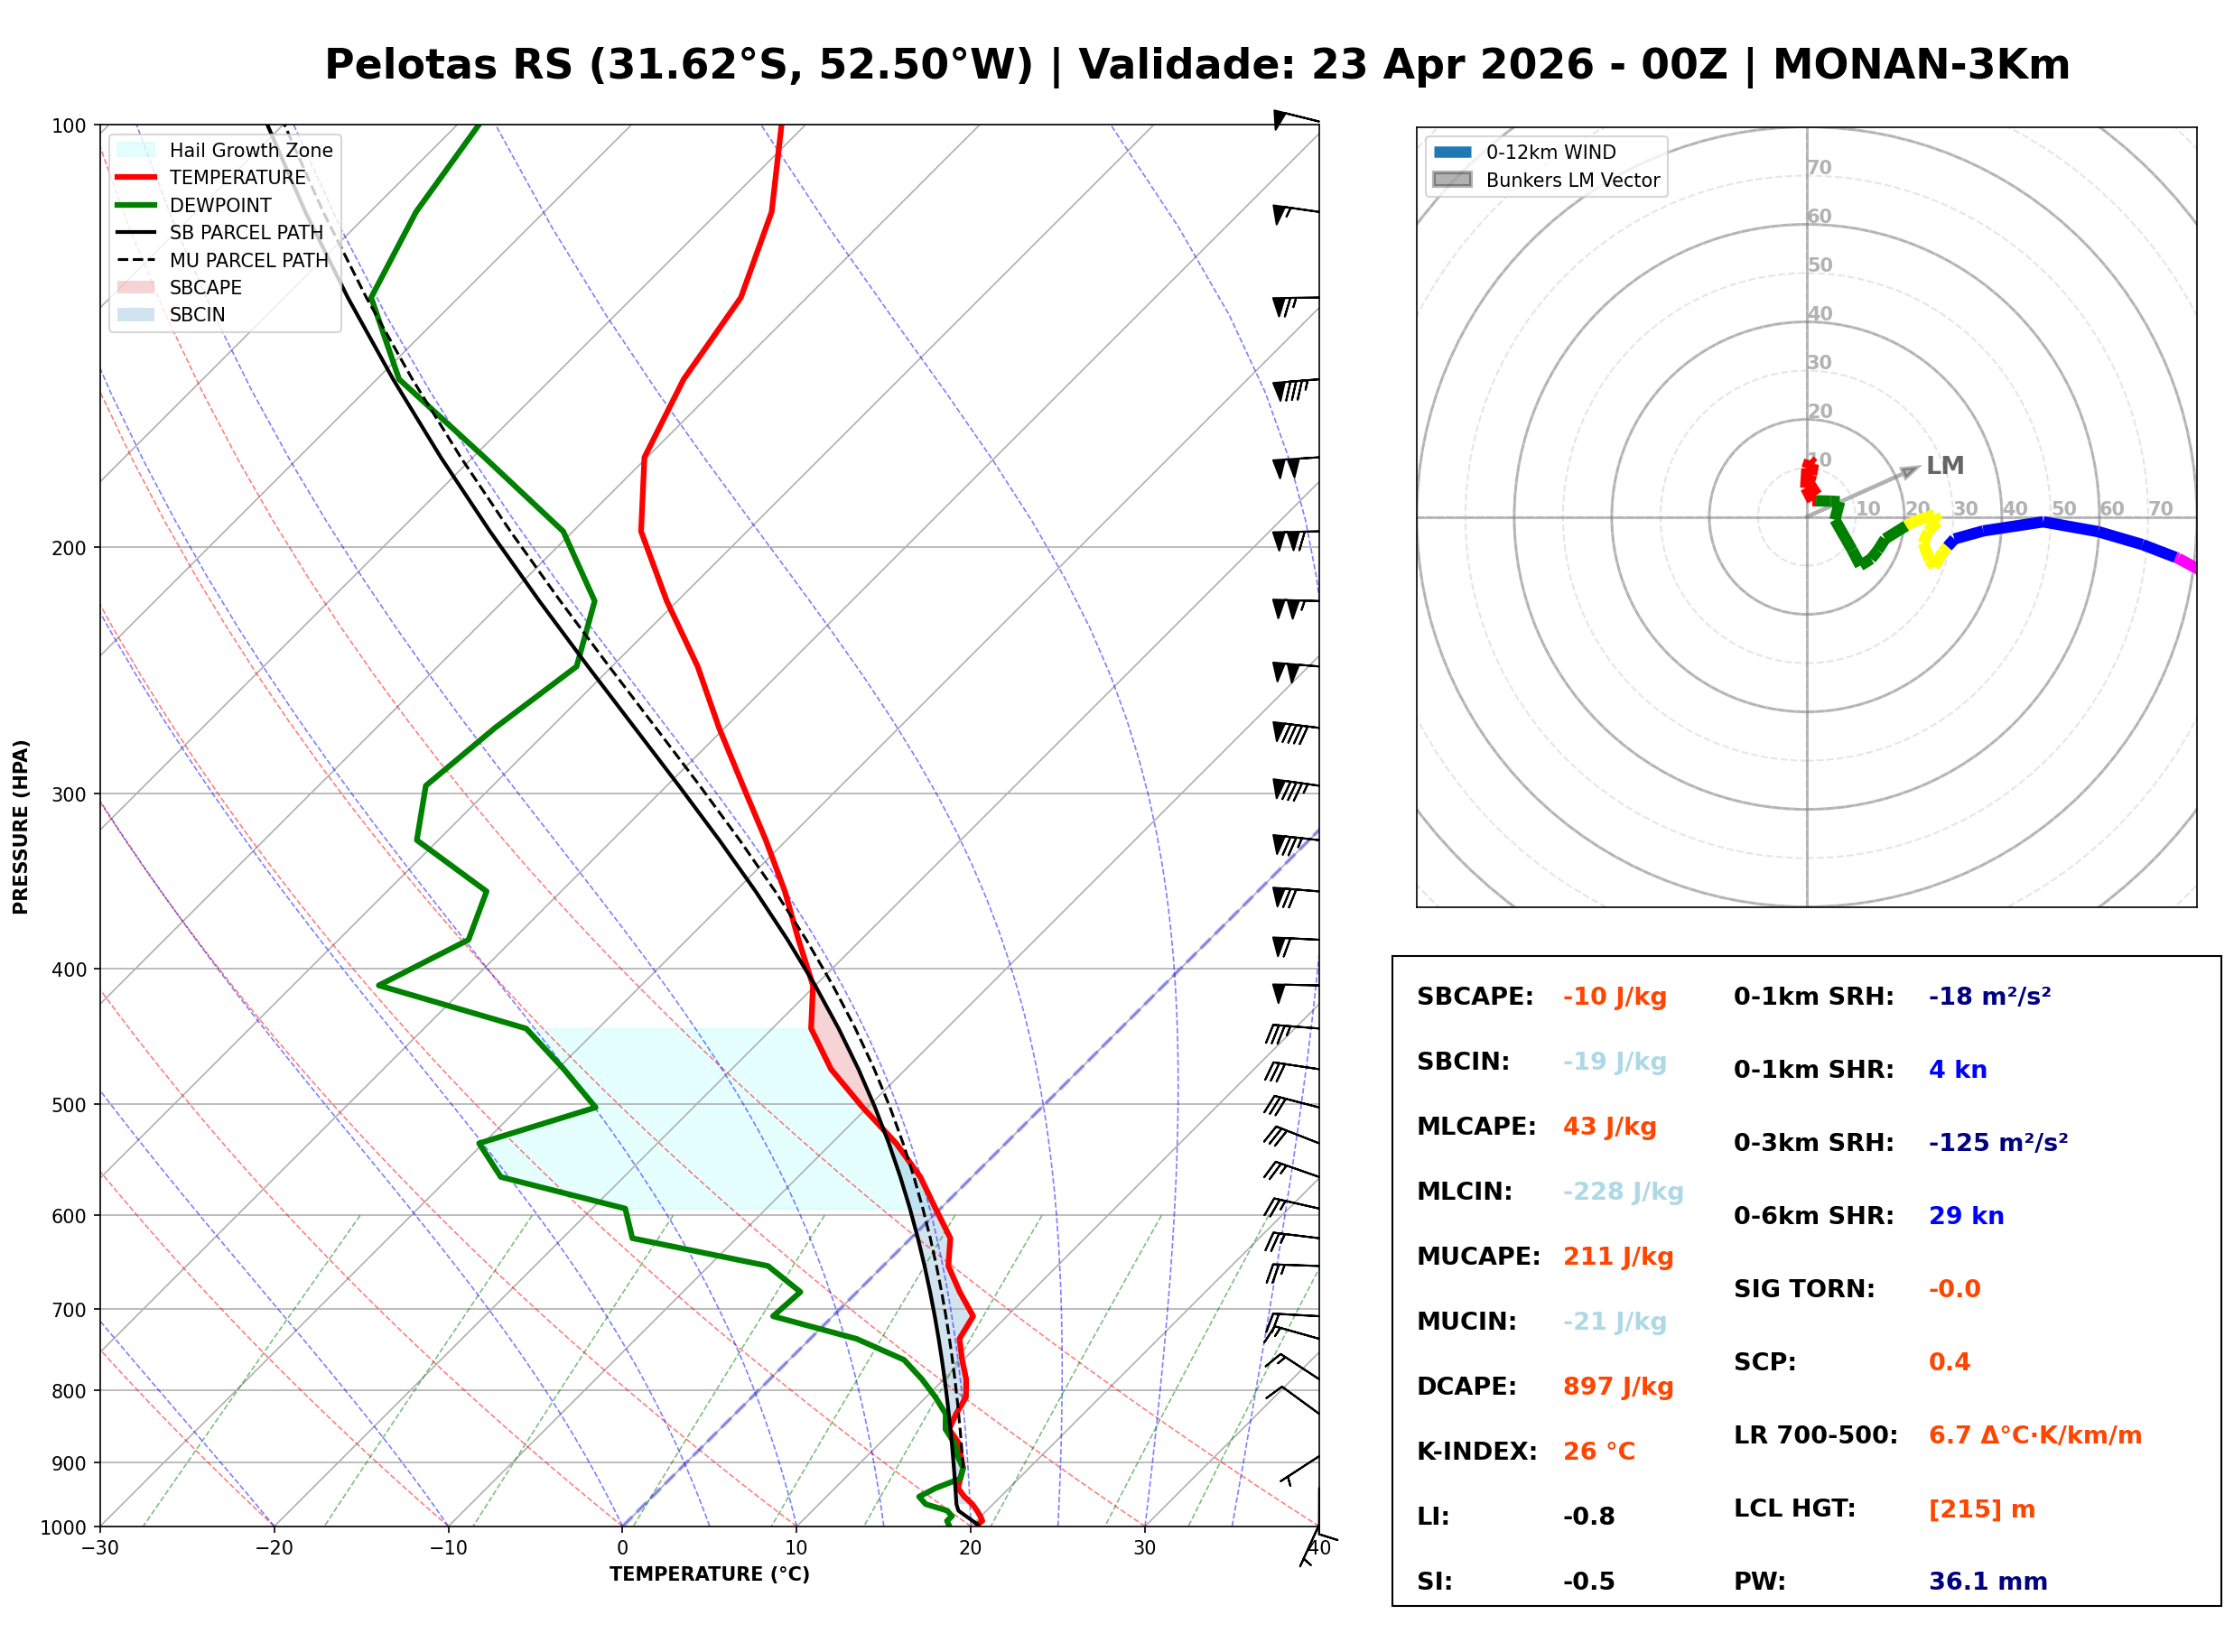Click the red TEMPERATURE legend line
Screen dimensions: 2234x1652
tap(136, 177)
